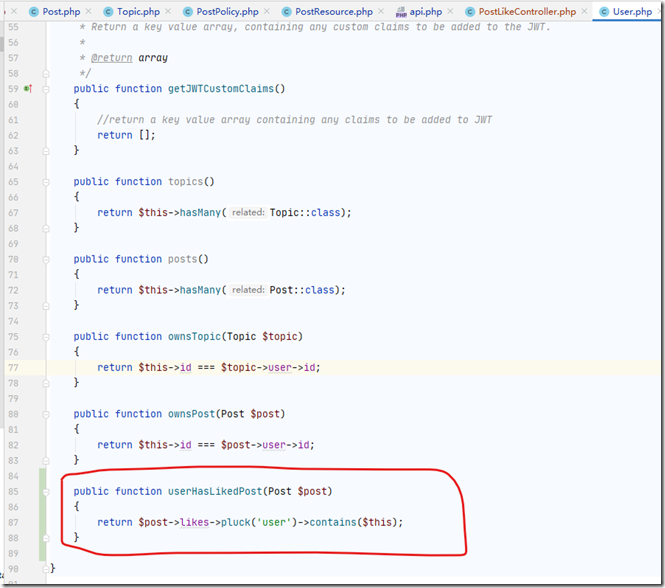Open the PostResource.php tab
Viewport: 665px width, 588px height.
334,12
